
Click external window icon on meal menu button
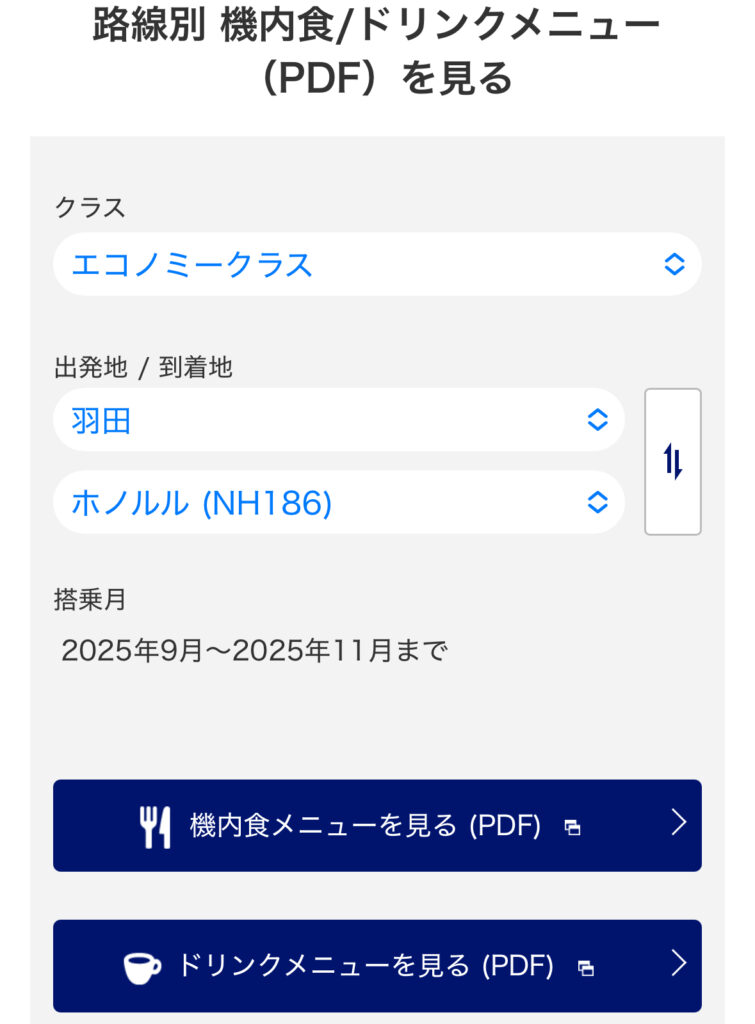point(572,827)
